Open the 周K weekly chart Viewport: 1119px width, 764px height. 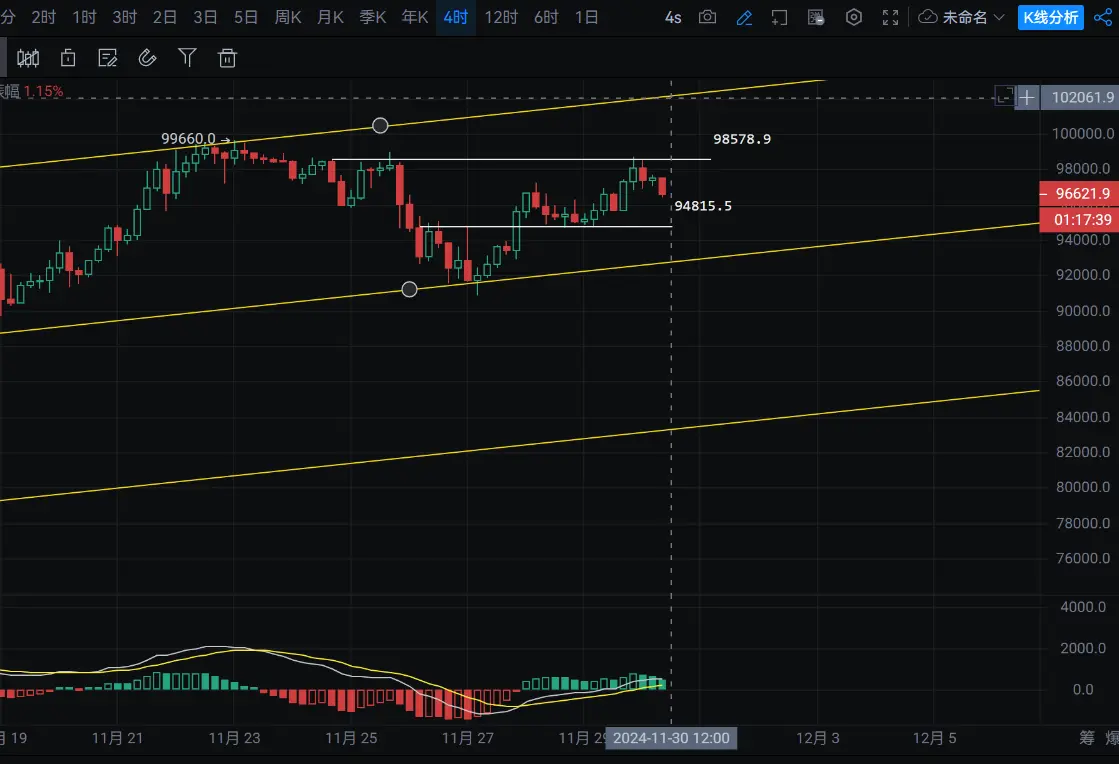click(x=288, y=17)
